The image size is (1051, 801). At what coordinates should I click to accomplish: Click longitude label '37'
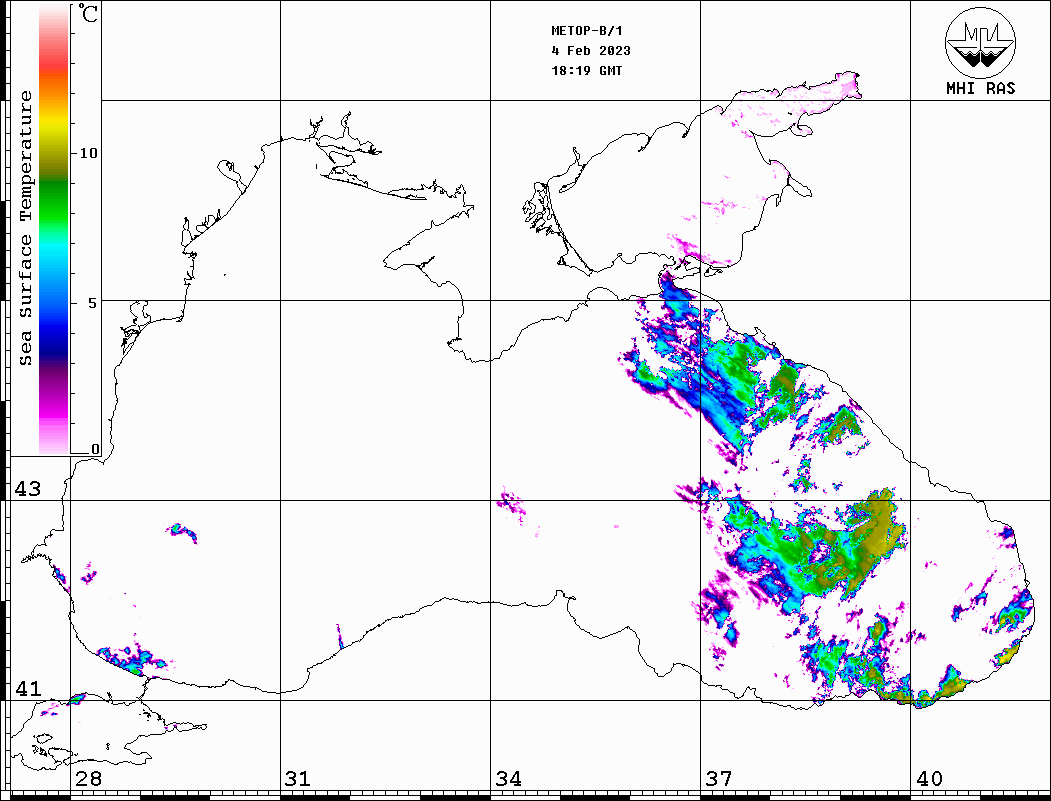coord(719,779)
